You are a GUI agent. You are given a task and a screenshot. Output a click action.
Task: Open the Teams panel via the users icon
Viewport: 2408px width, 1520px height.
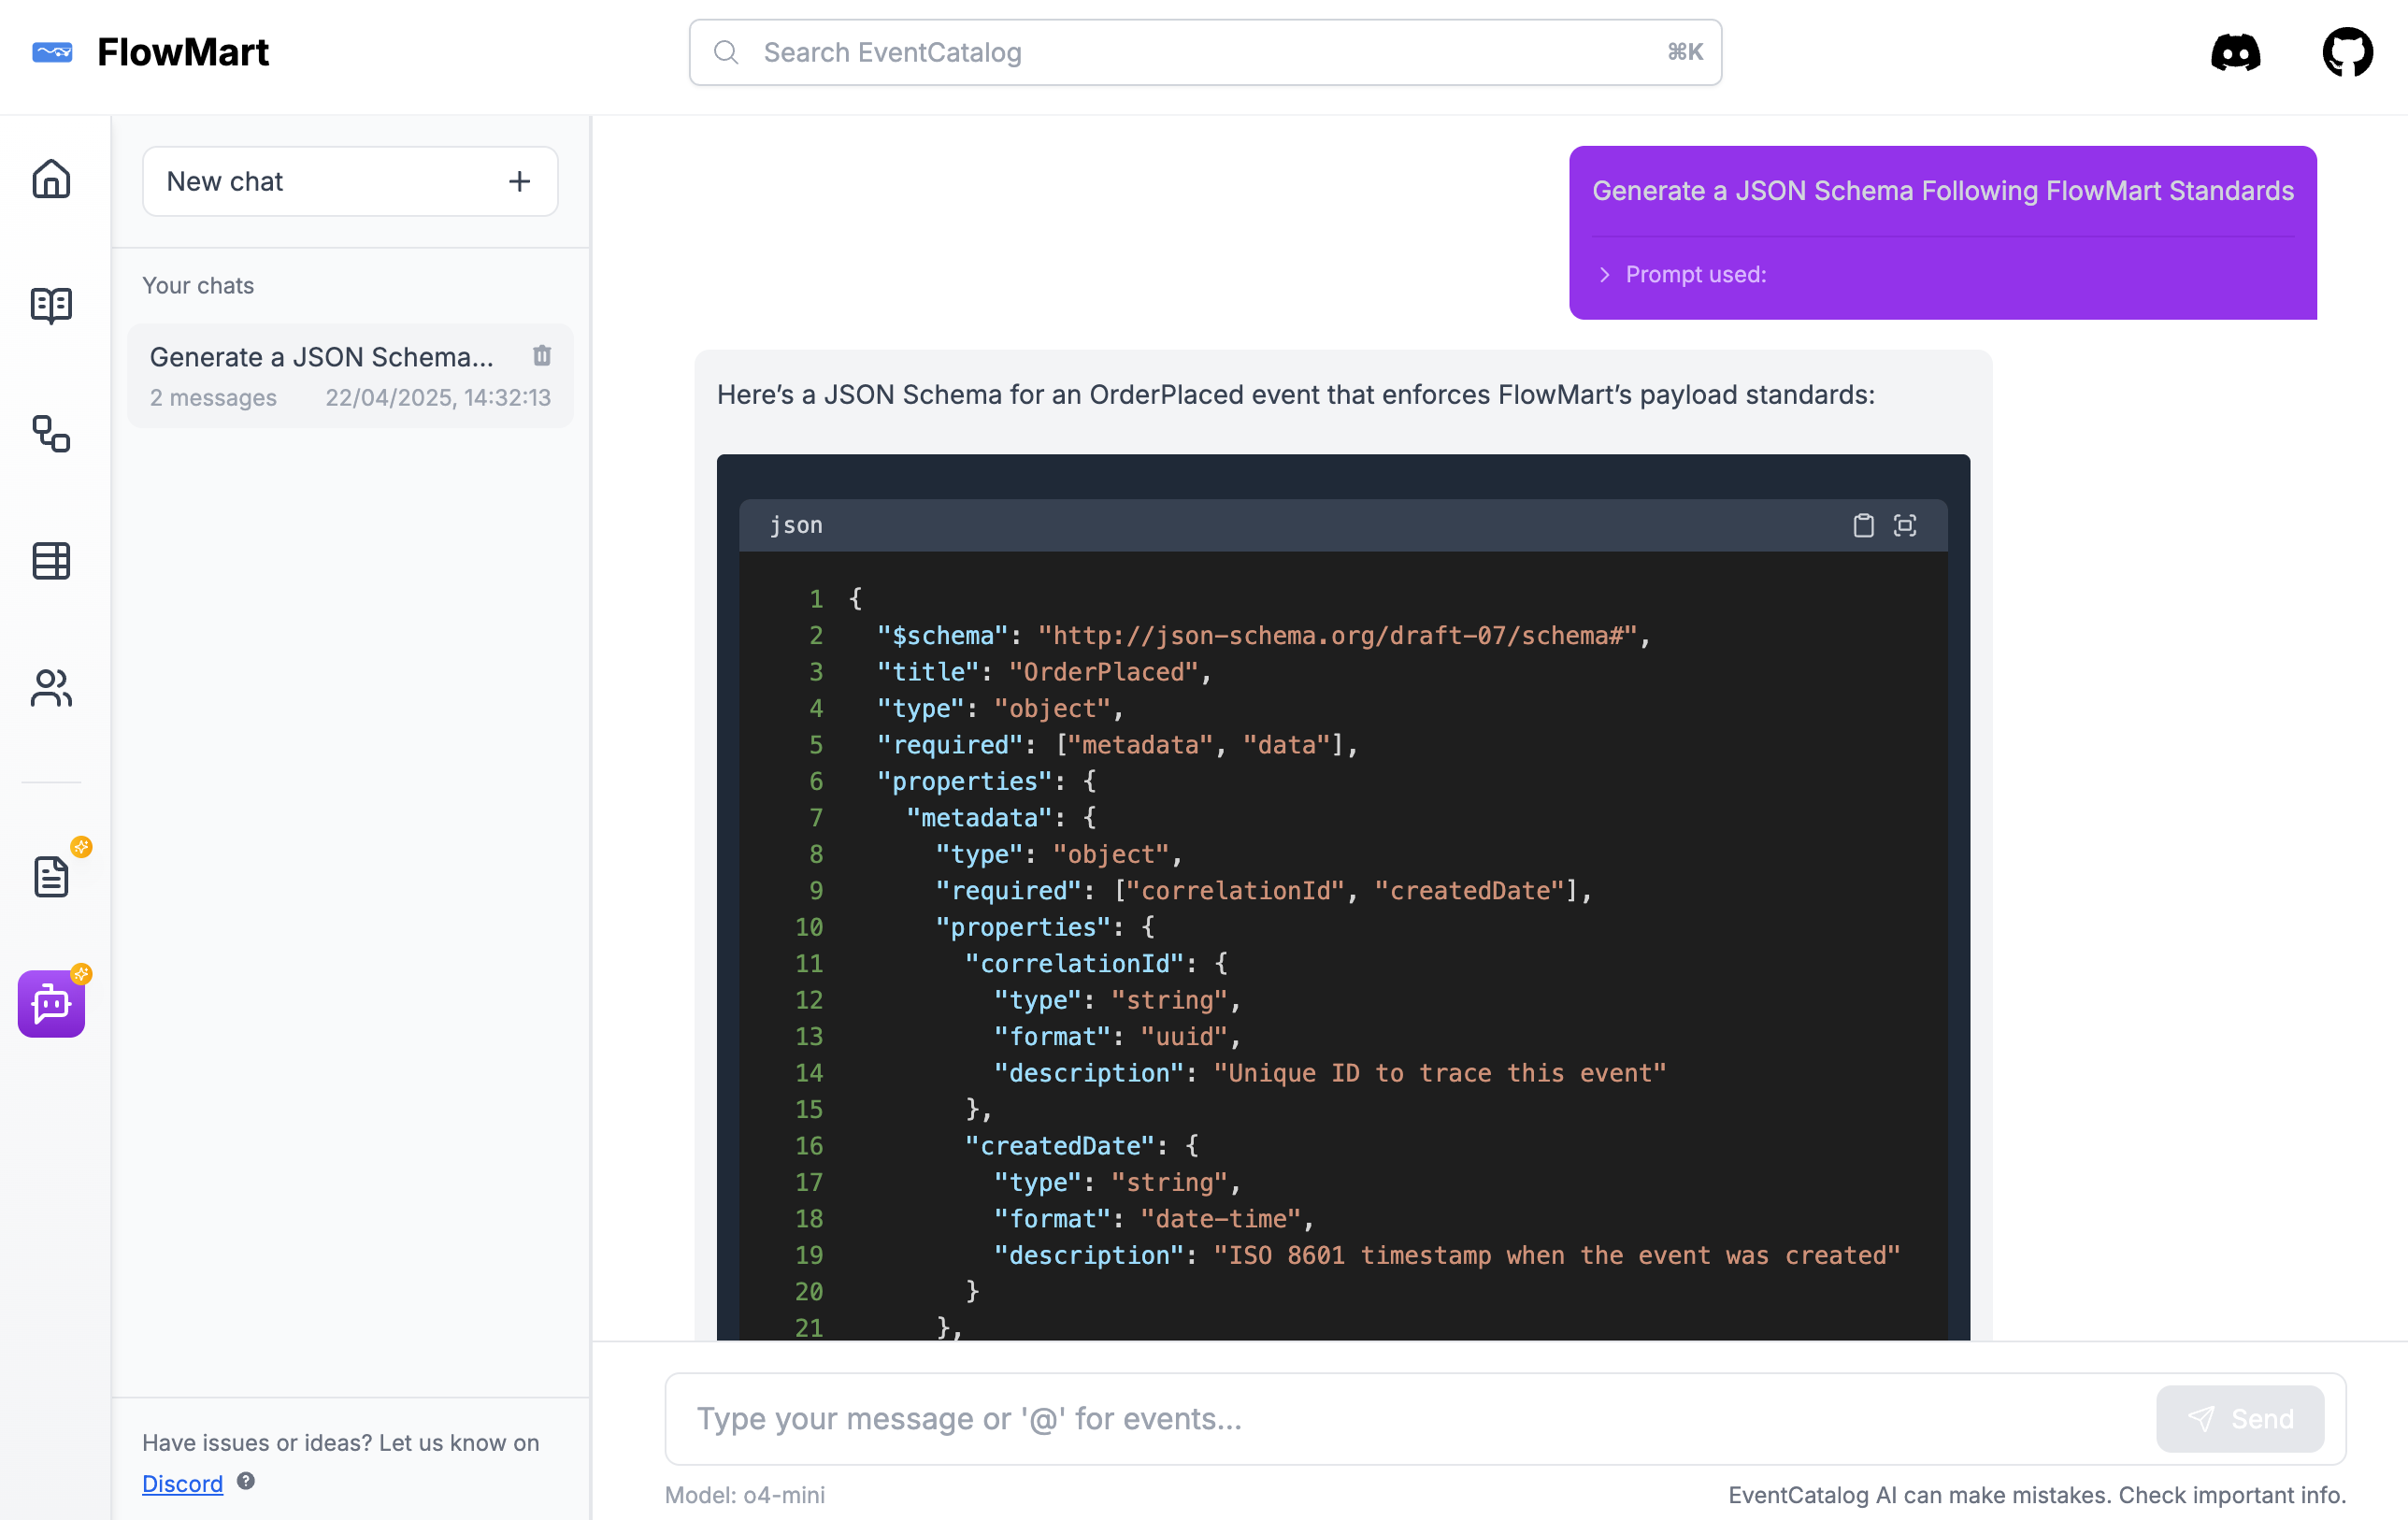(51, 687)
